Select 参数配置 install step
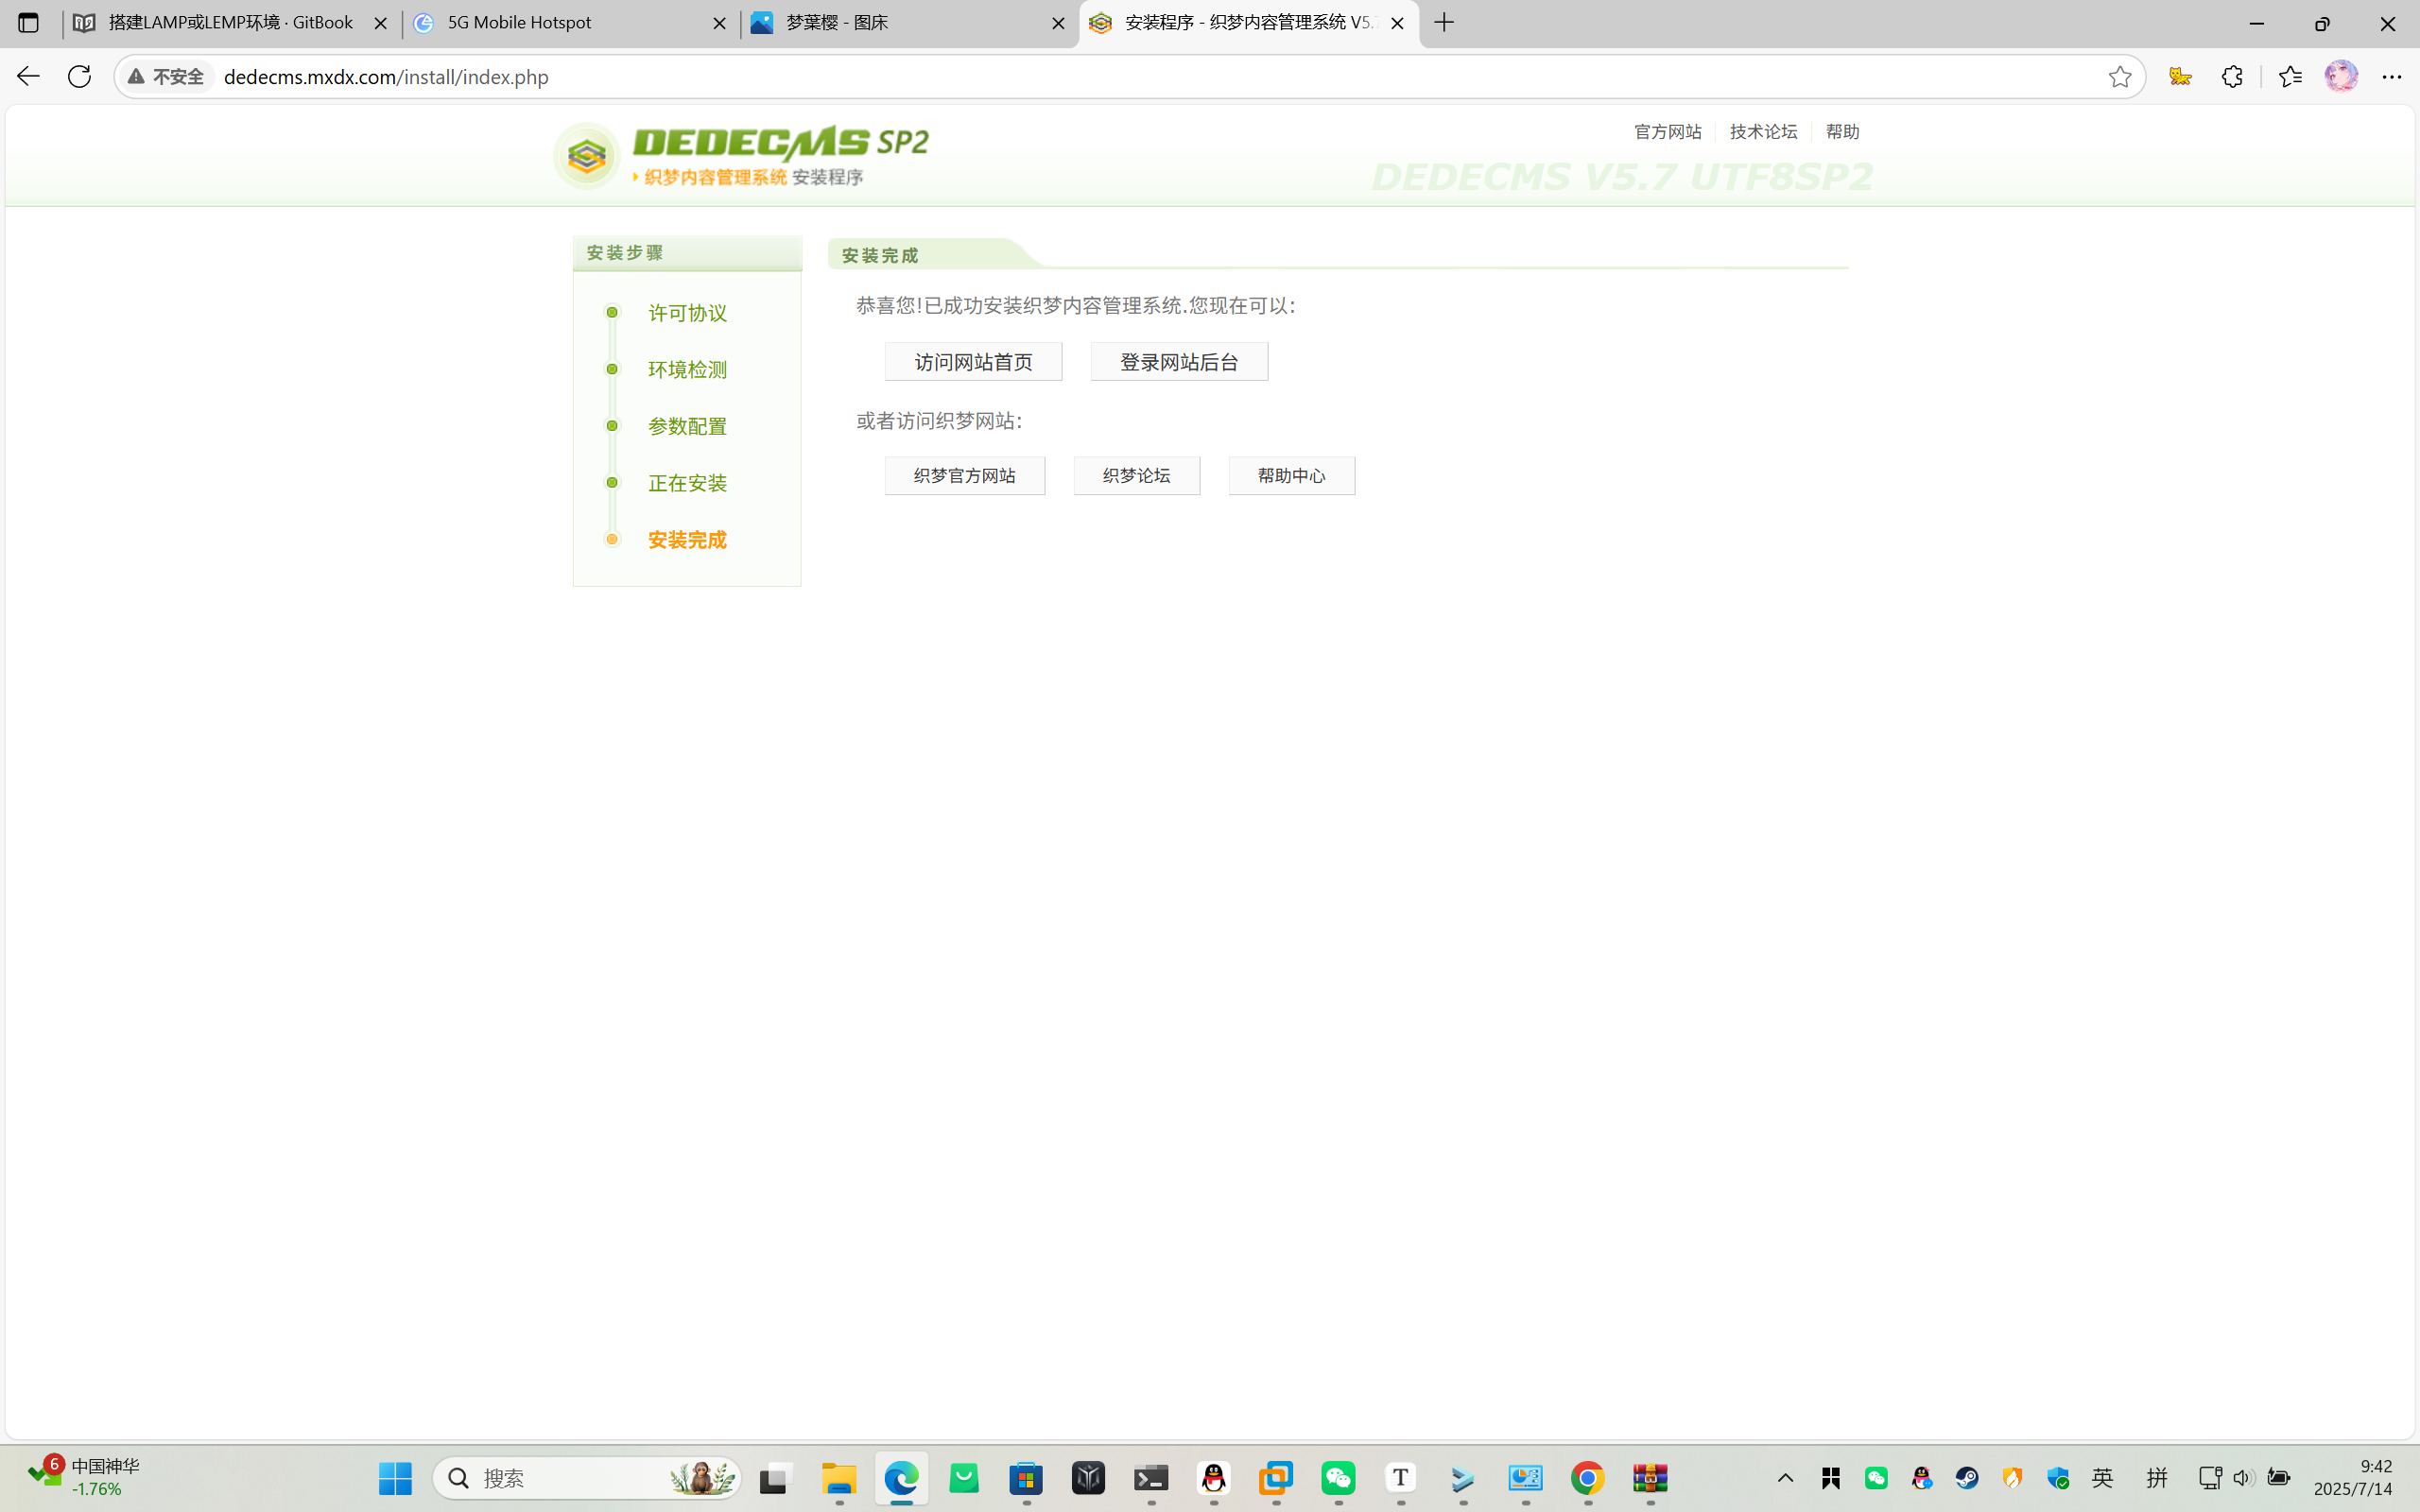This screenshot has width=2420, height=1512. click(x=687, y=427)
